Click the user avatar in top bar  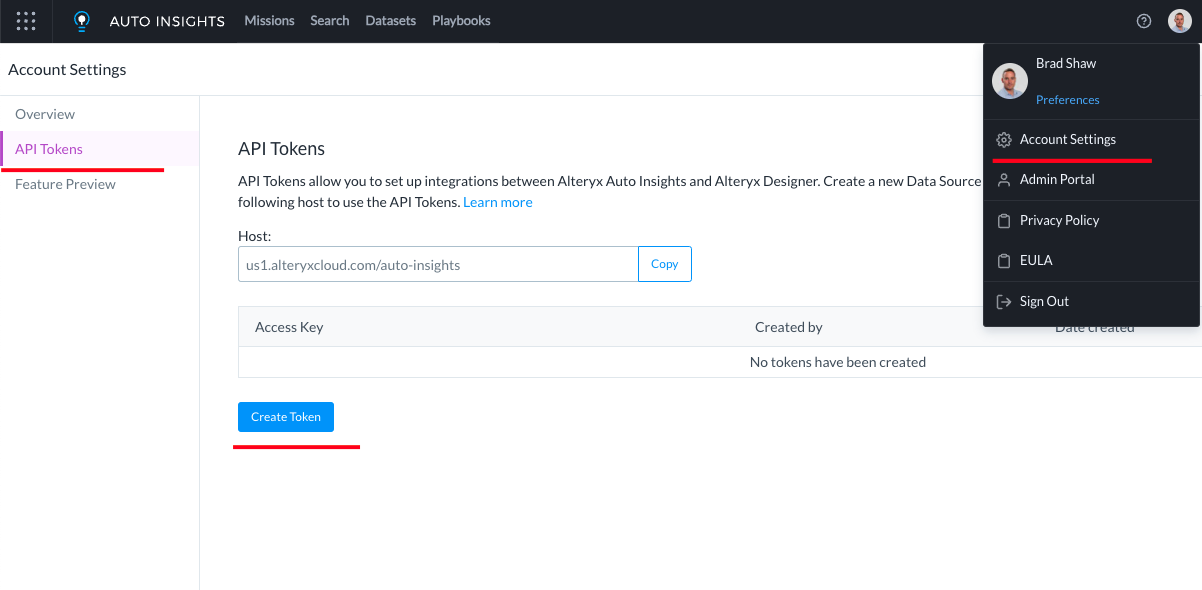[x=1180, y=21]
